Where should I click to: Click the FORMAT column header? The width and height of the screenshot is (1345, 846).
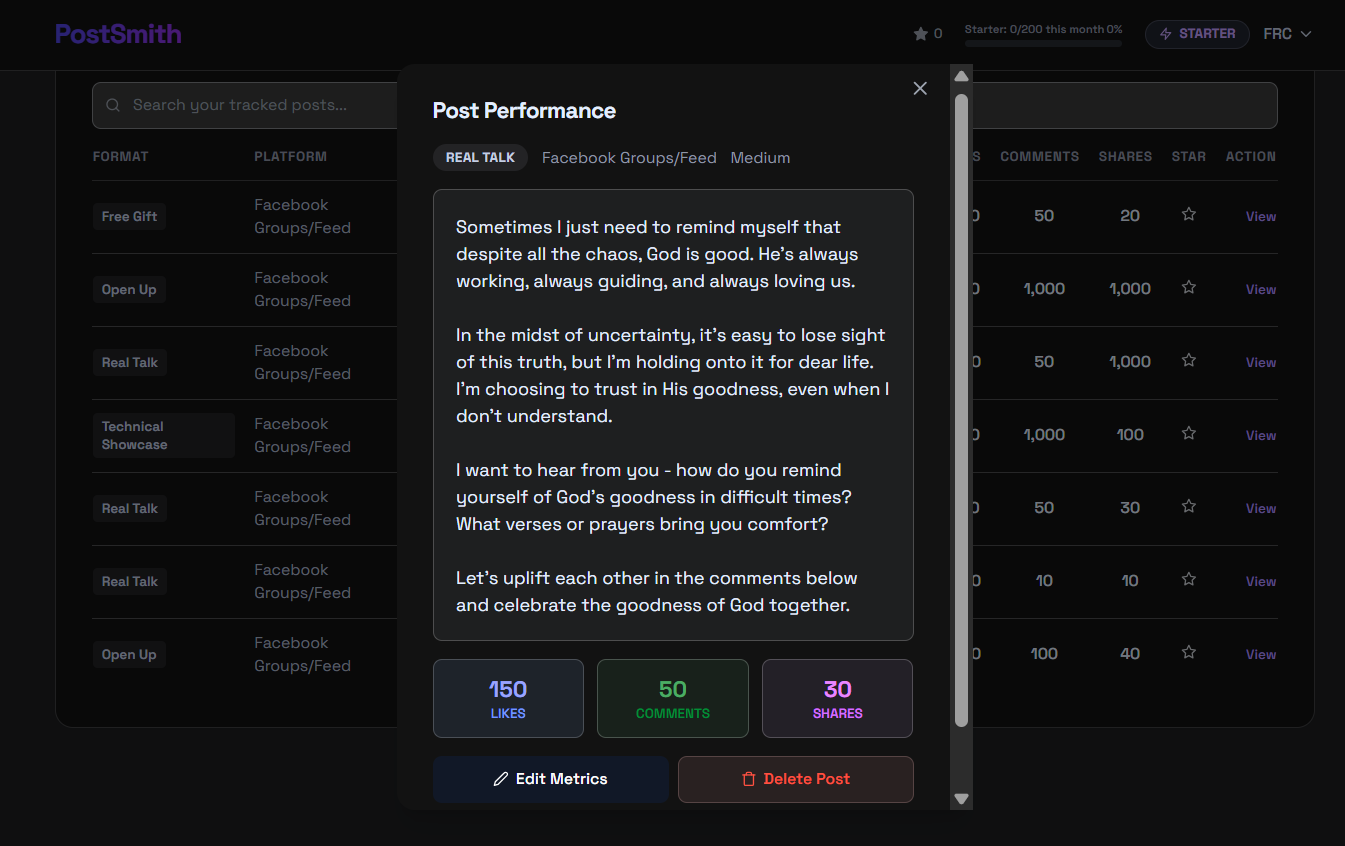120,157
